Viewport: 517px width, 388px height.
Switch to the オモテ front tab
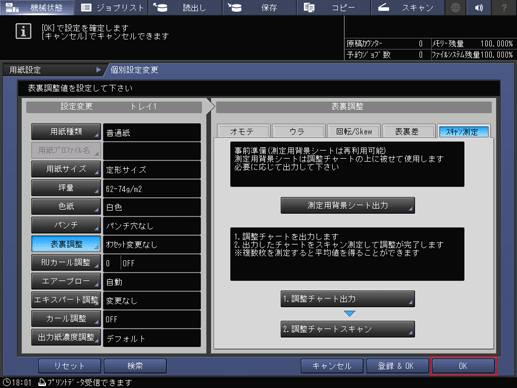click(x=243, y=131)
